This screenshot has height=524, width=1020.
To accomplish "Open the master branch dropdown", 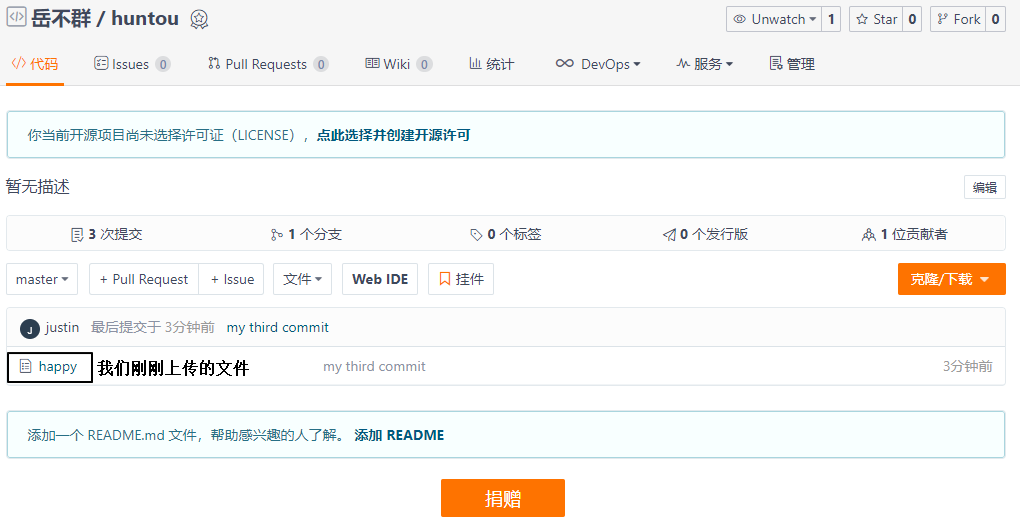I will (x=42, y=280).
